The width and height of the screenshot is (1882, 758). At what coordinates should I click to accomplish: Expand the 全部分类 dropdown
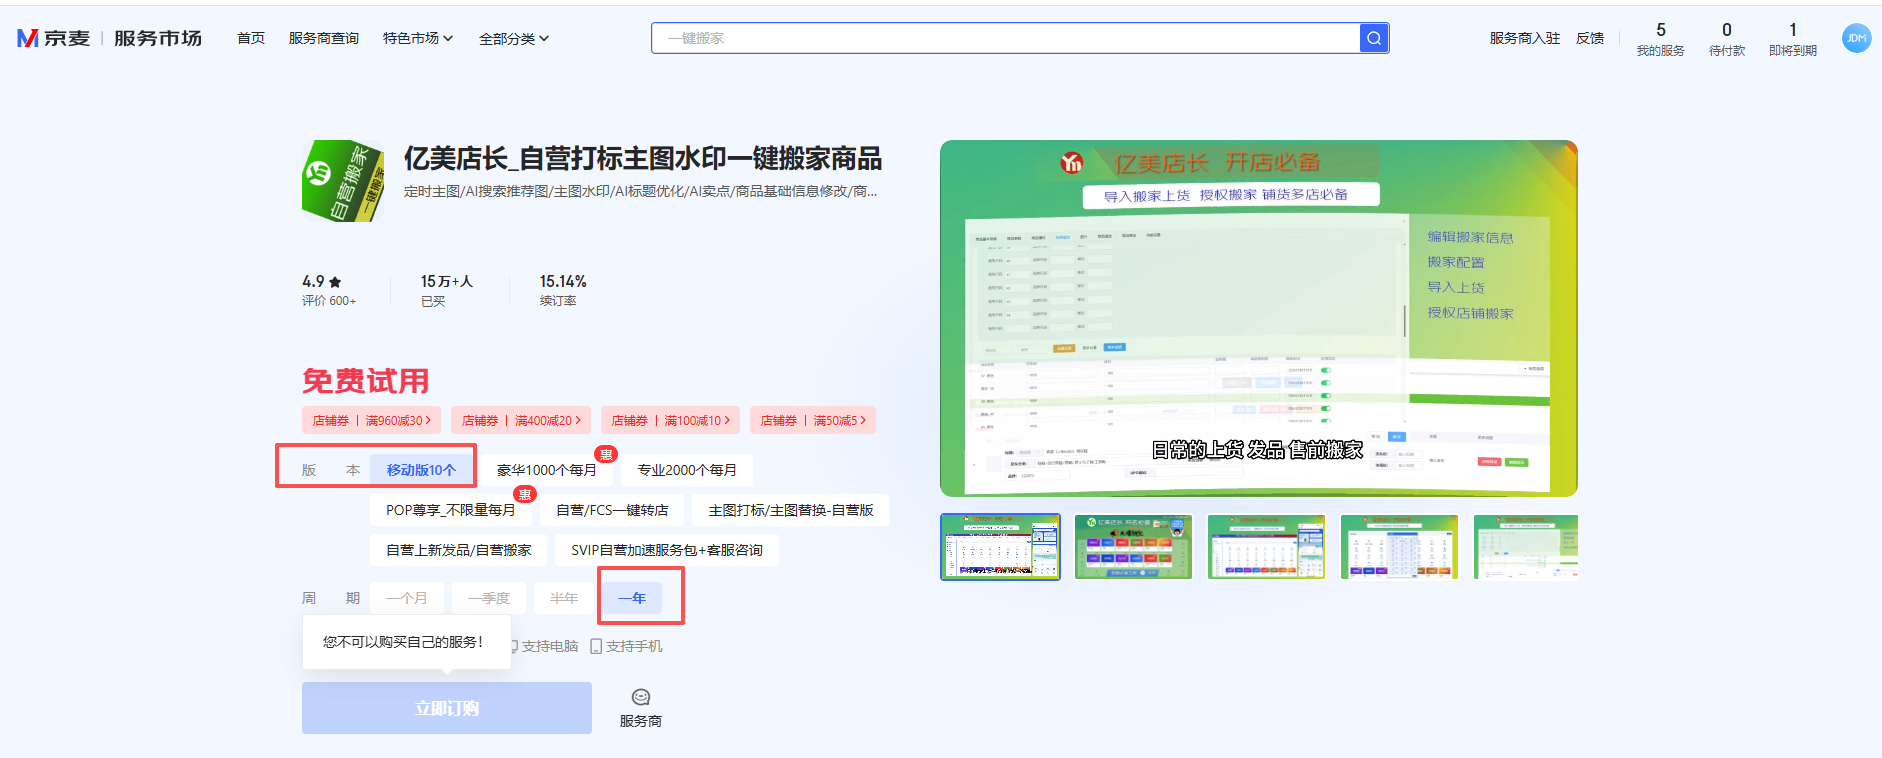(x=514, y=39)
